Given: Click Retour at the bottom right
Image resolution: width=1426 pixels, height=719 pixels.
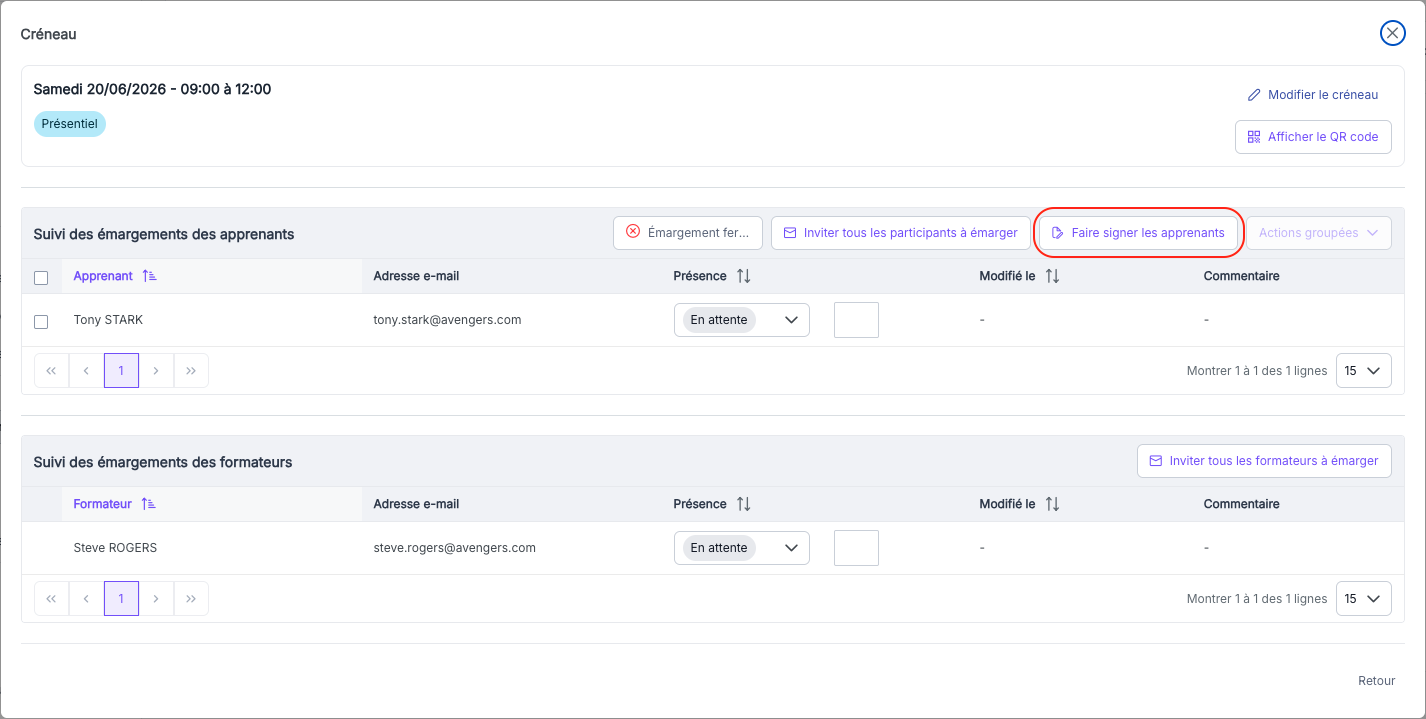Looking at the screenshot, I should click(x=1376, y=681).
